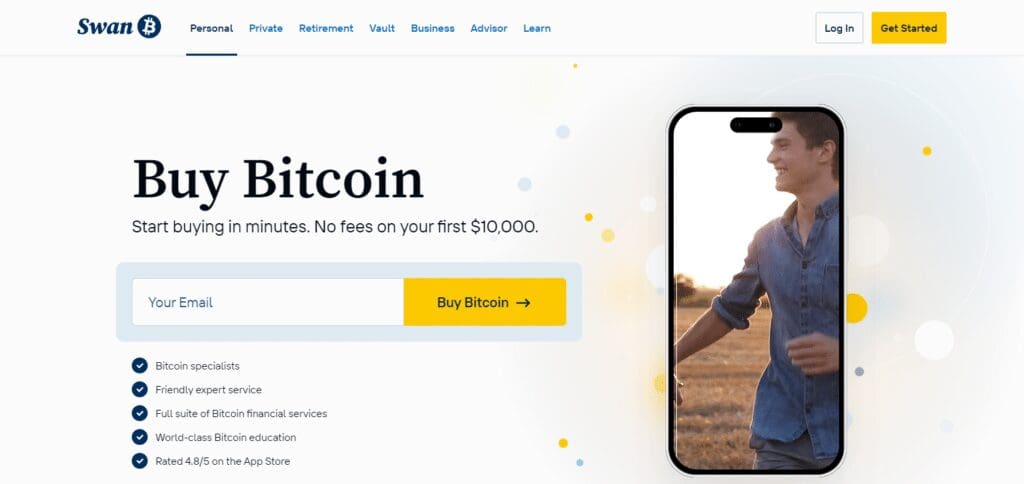Navigate to the Business page
This screenshot has width=1024, height=484.
[432, 28]
